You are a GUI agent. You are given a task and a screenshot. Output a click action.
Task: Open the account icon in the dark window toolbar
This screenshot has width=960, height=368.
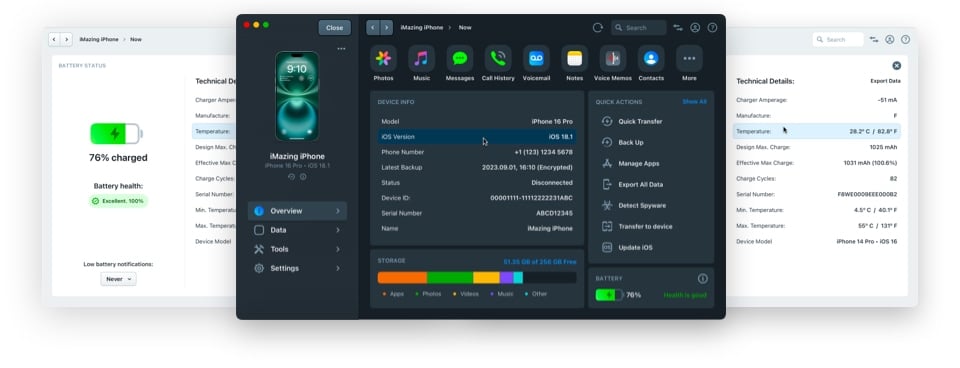coord(695,28)
